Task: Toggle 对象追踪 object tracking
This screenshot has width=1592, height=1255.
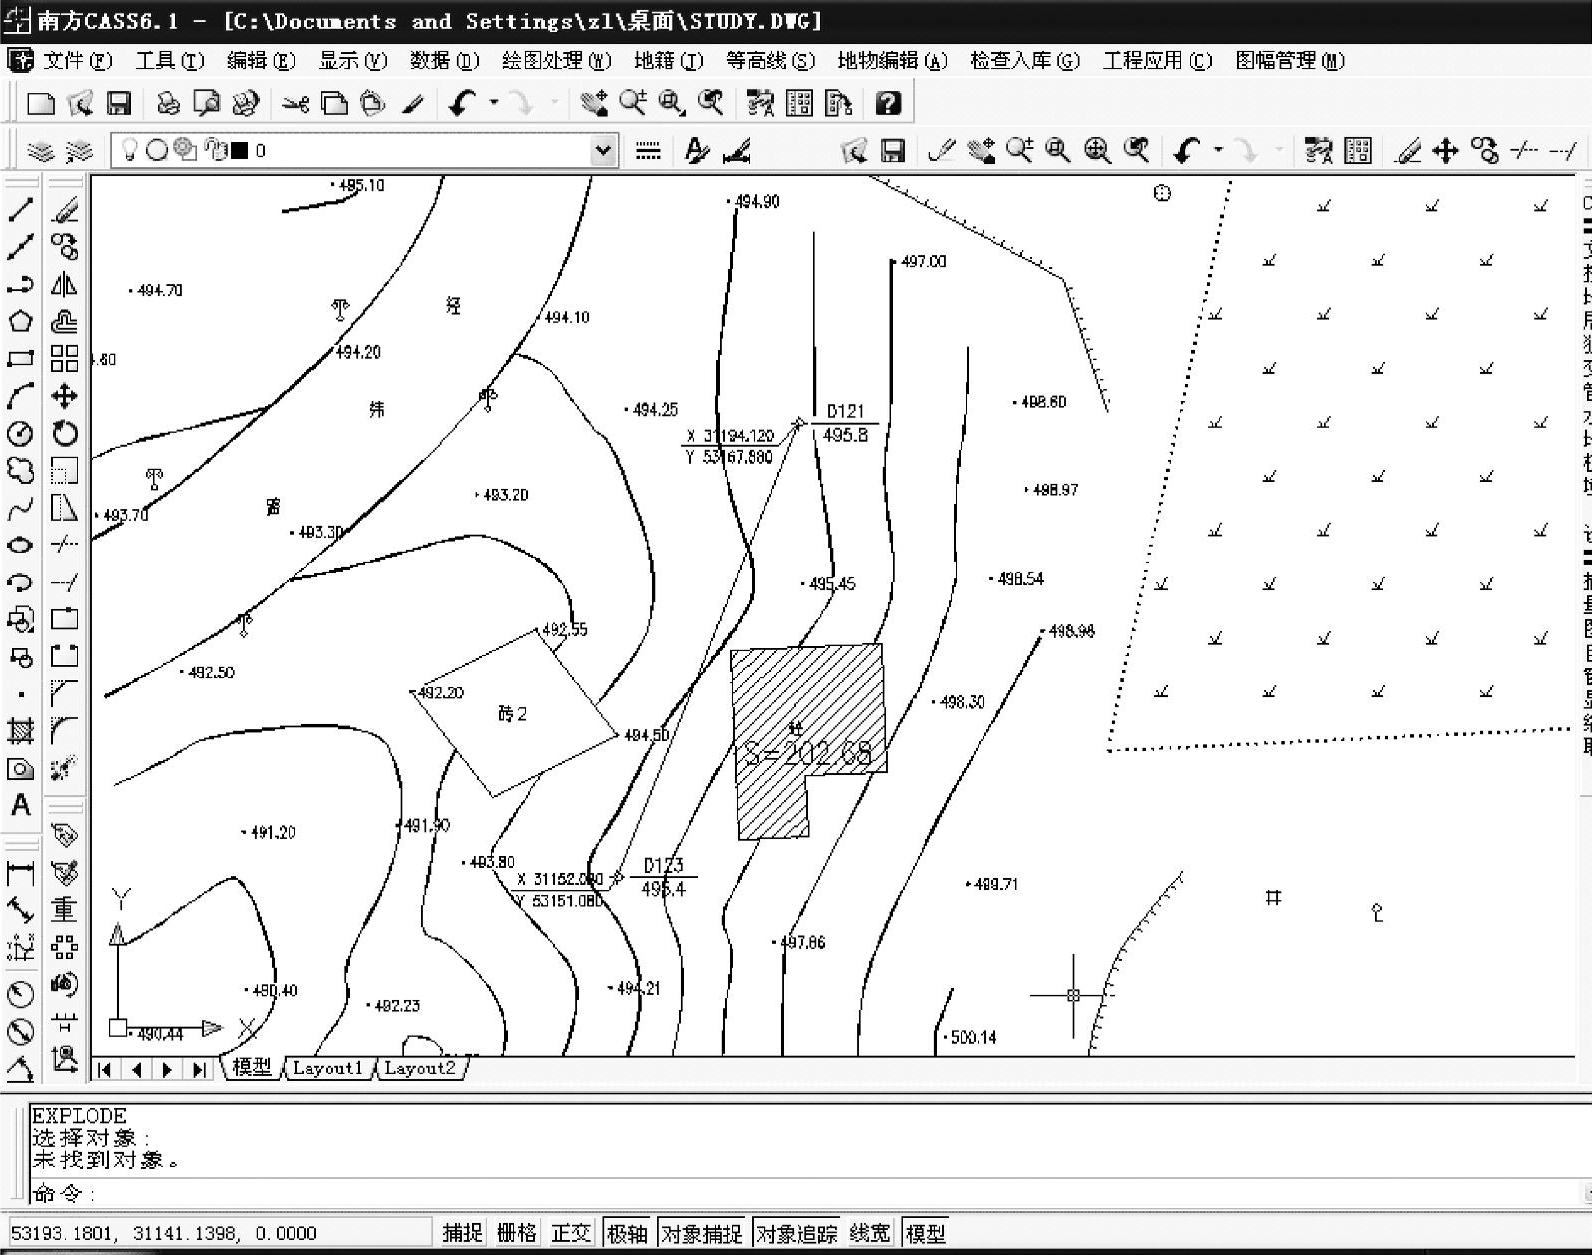Action: pyautogui.click(x=796, y=1233)
